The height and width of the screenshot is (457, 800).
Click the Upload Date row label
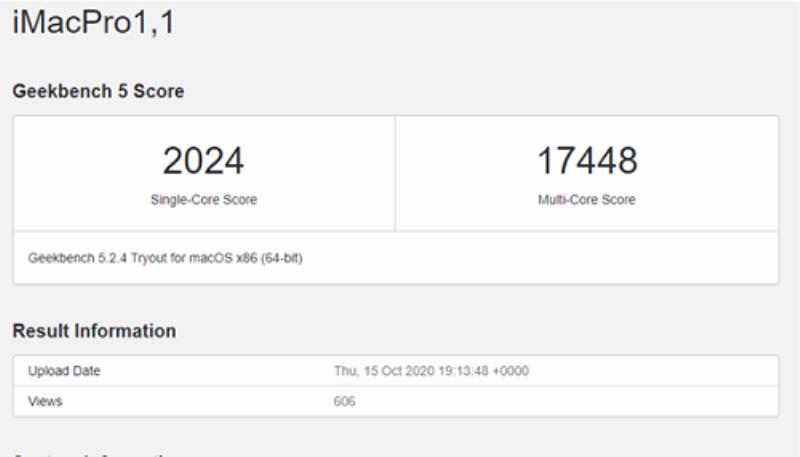[x=64, y=371]
